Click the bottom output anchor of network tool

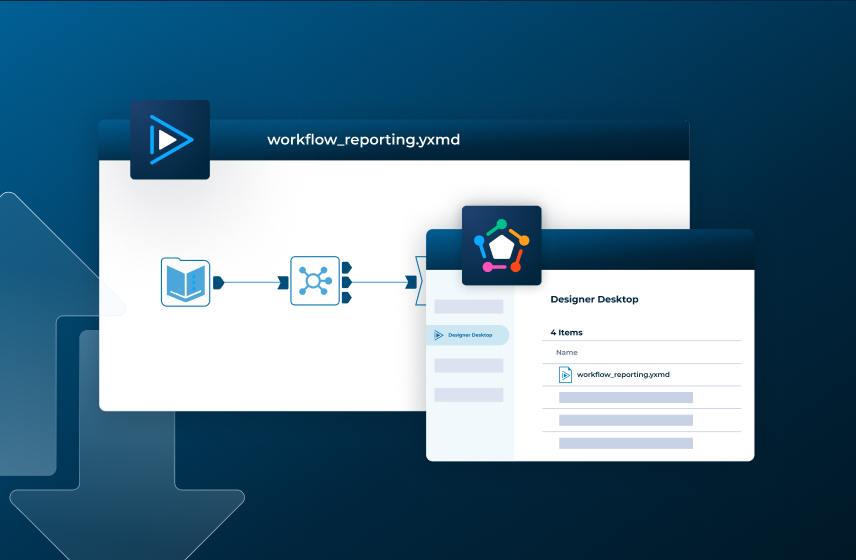(x=345, y=297)
